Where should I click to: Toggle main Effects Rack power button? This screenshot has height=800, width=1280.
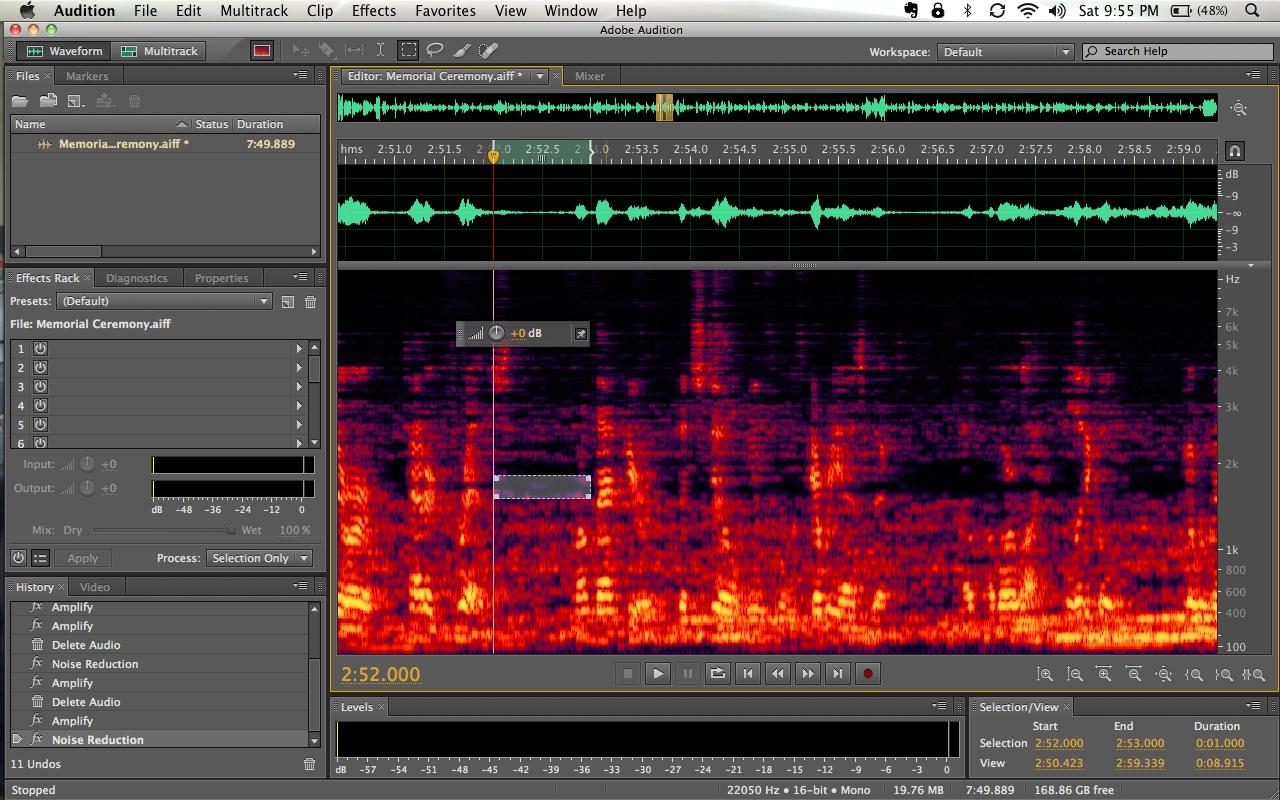point(18,558)
